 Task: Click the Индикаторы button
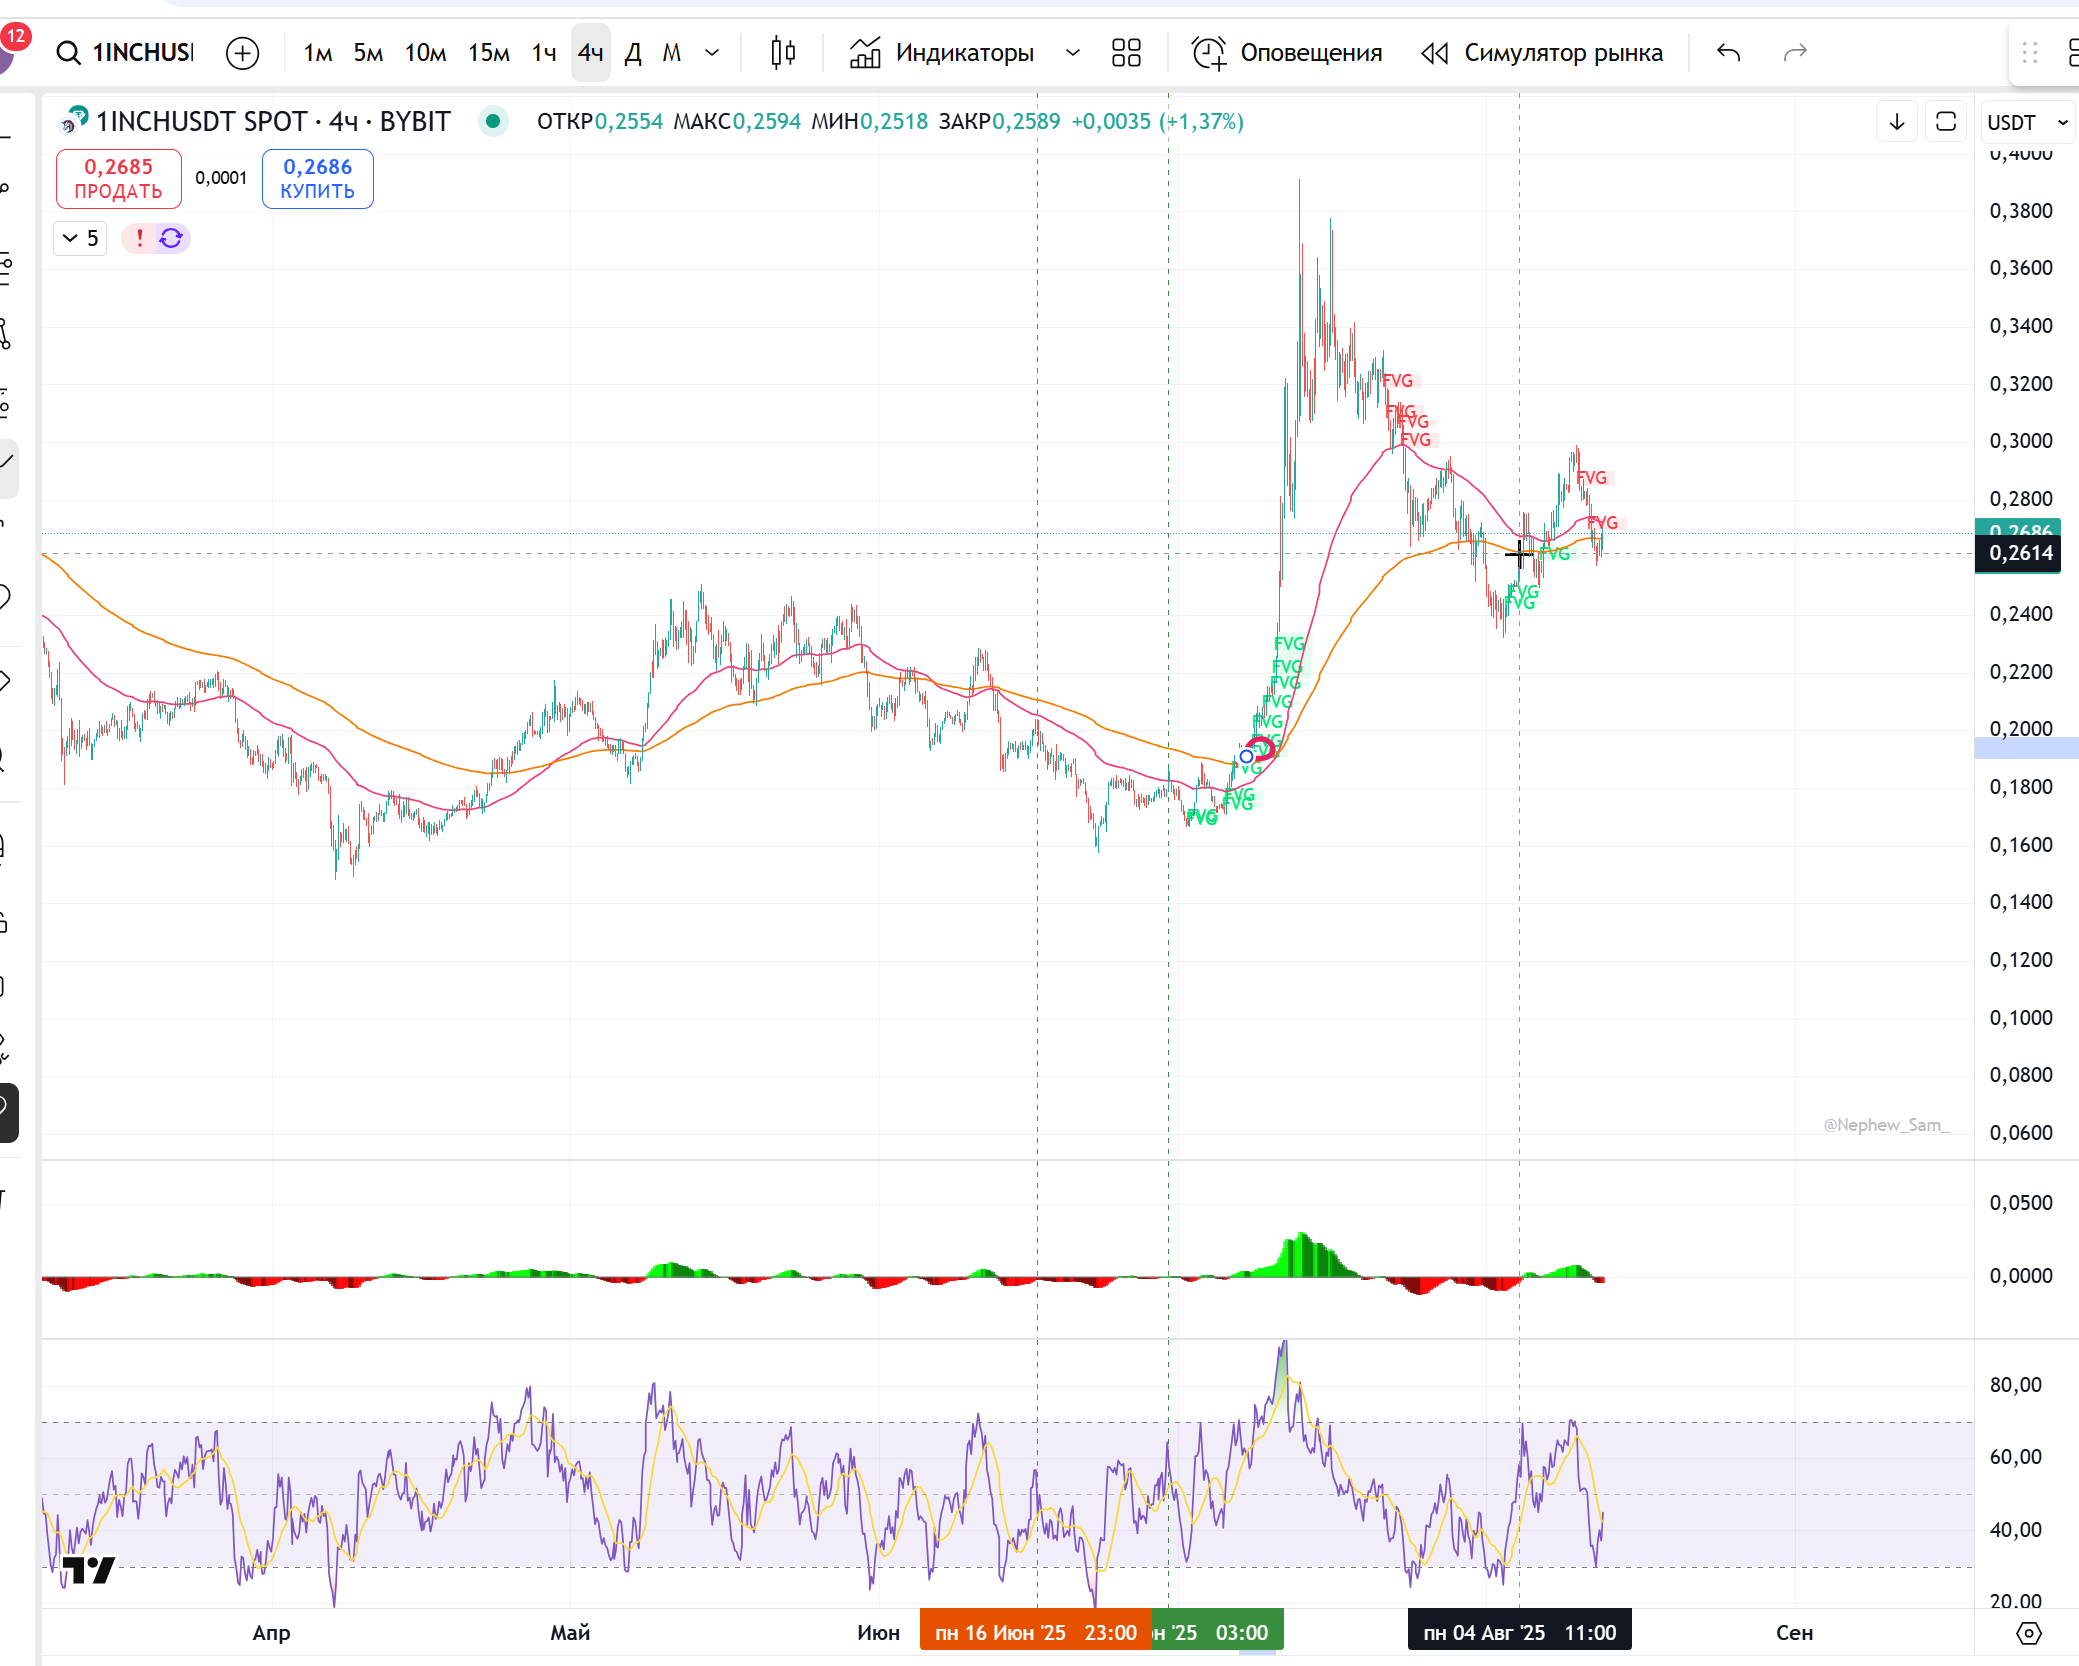942,52
